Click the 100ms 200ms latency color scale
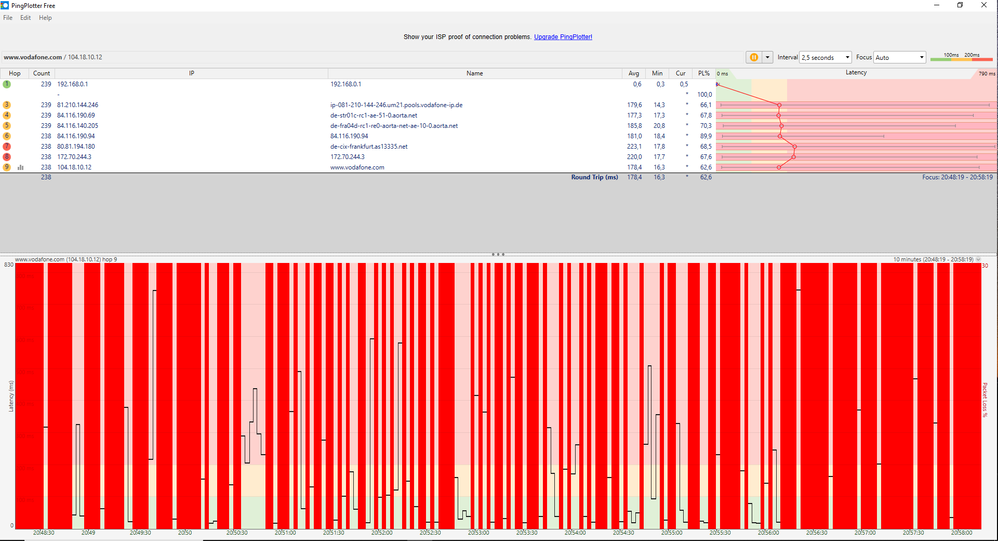Viewport: 998px width, 541px height. (x=962, y=57)
